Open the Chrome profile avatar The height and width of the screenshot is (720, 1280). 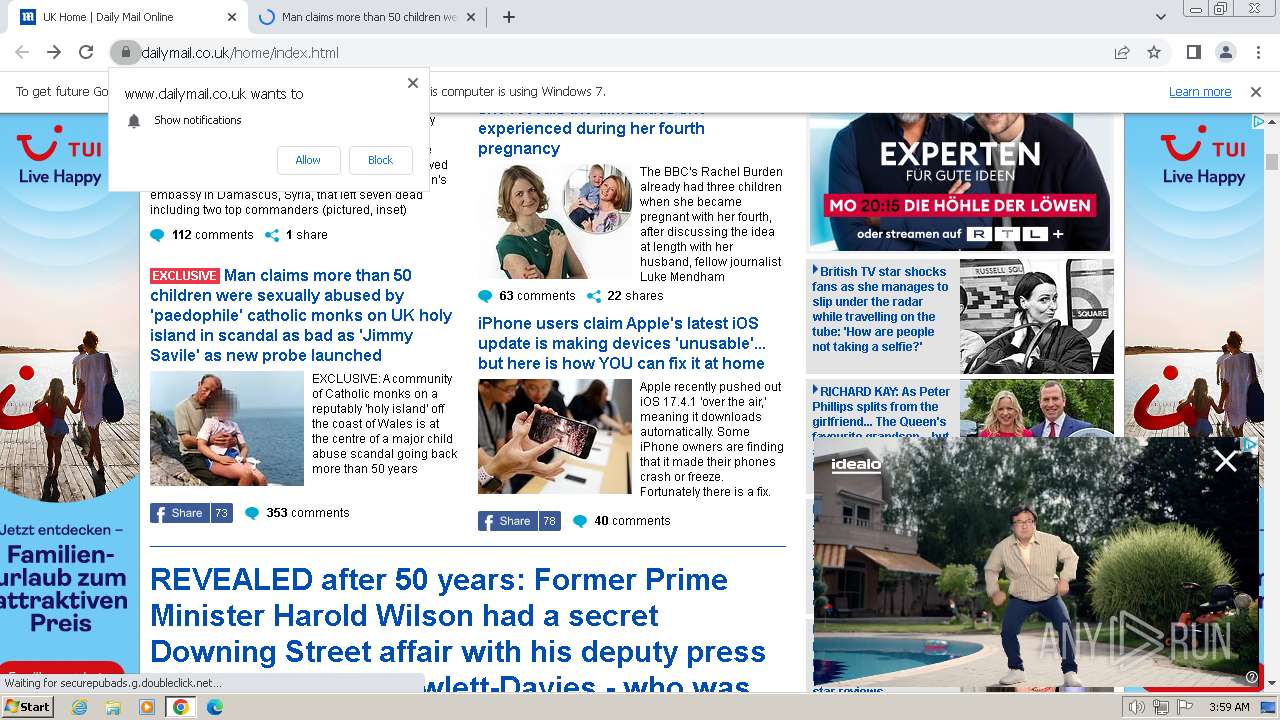coord(1226,52)
